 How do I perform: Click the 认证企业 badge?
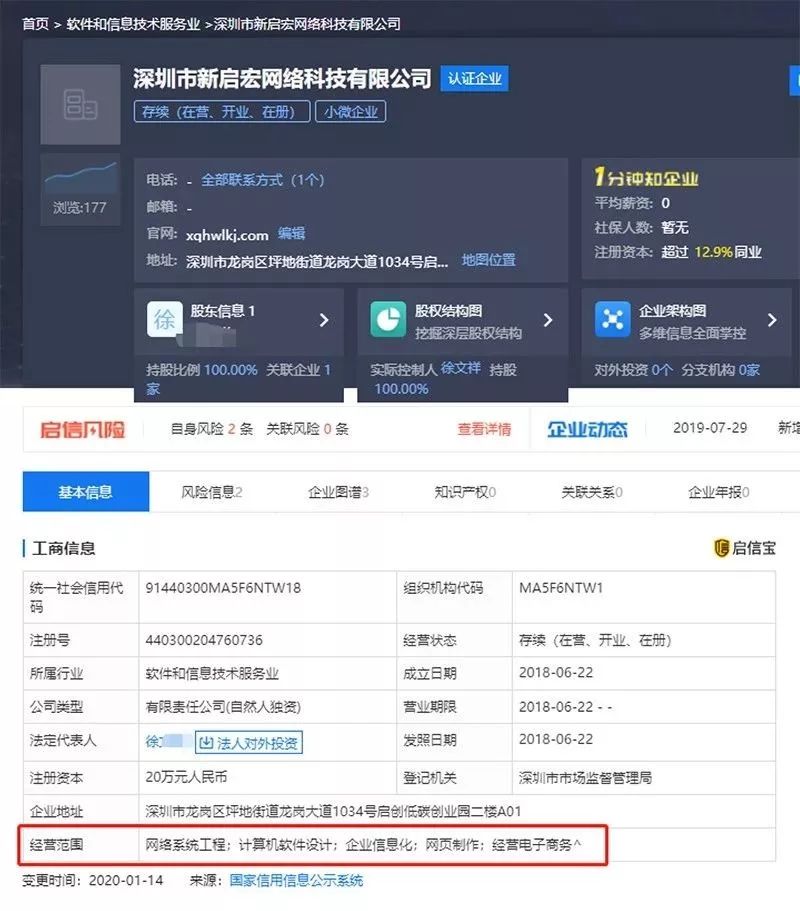(x=475, y=78)
